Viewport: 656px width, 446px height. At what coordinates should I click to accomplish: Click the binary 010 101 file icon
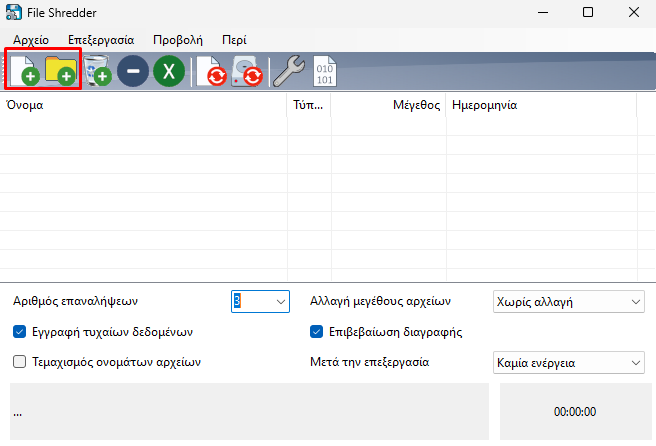point(325,71)
